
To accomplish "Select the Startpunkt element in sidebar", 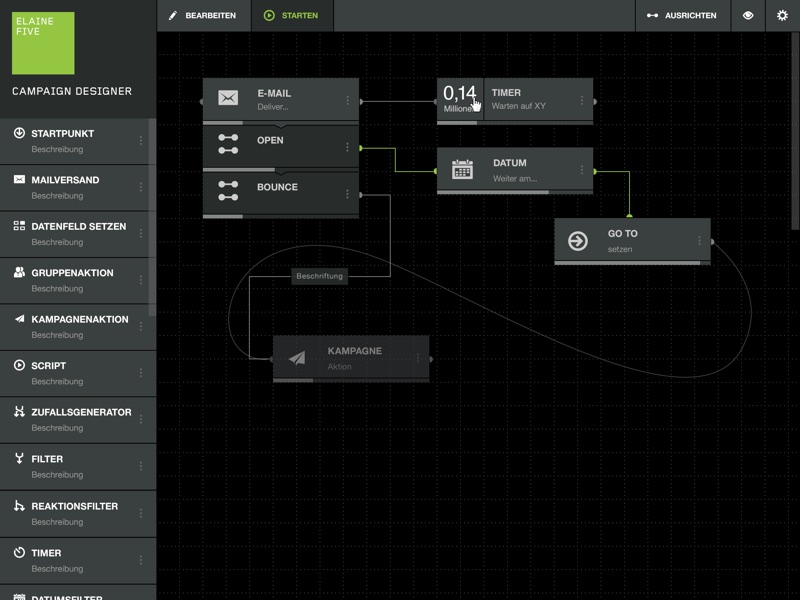I will pyautogui.click(x=76, y=141).
